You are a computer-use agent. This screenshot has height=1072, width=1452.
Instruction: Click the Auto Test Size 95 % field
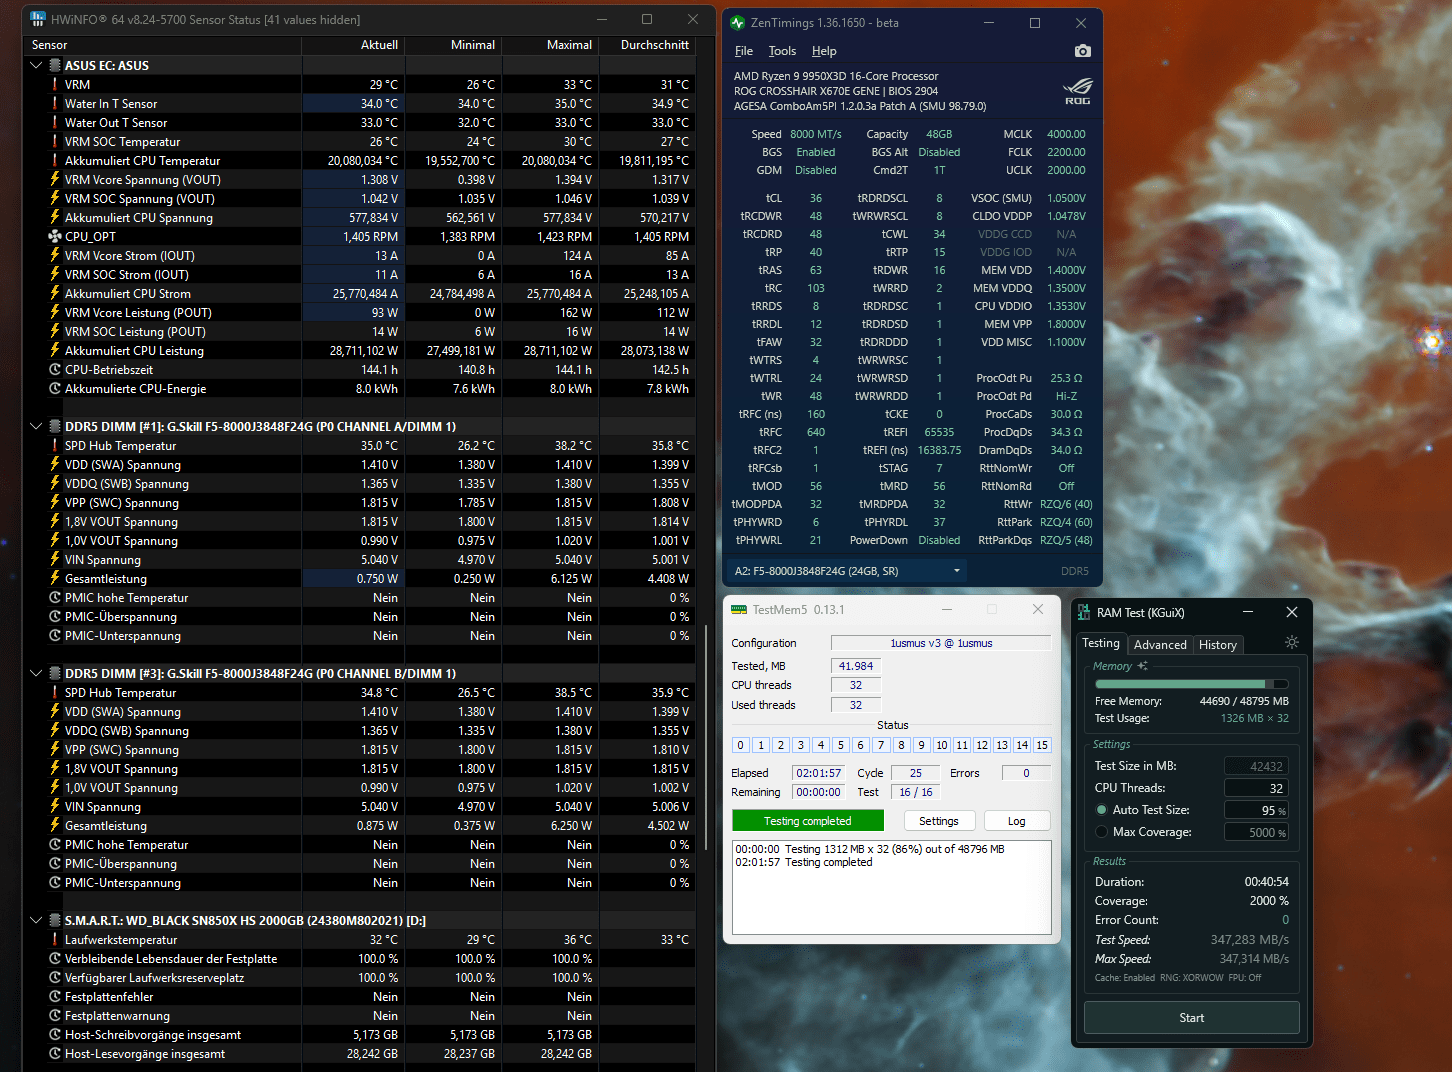1257,810
